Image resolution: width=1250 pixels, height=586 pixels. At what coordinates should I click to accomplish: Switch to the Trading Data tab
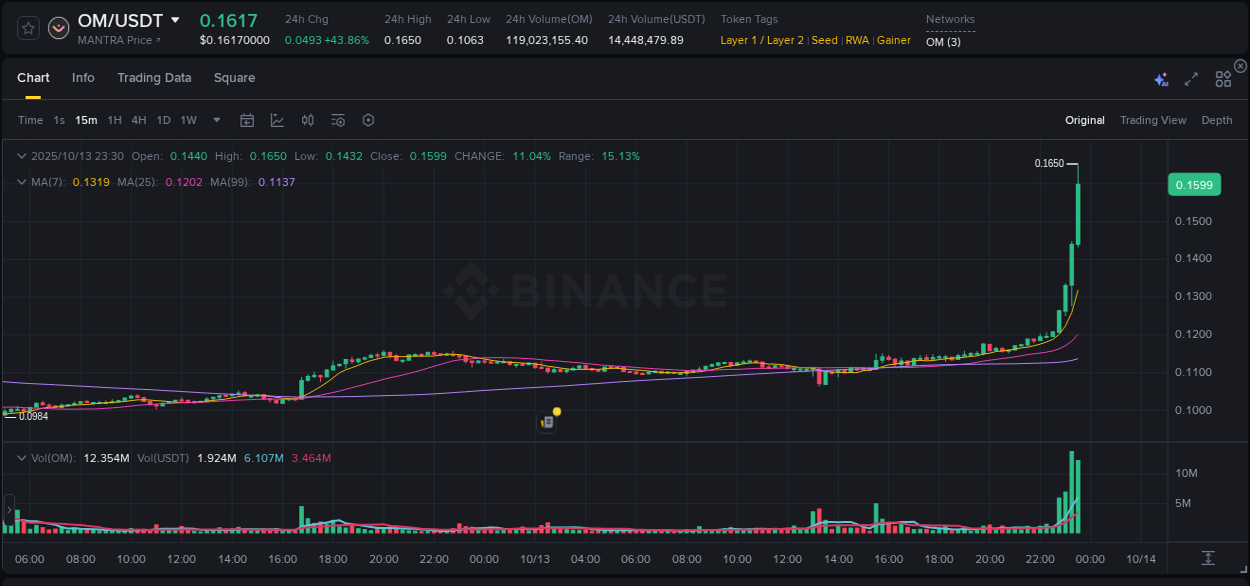pos(154,78)
